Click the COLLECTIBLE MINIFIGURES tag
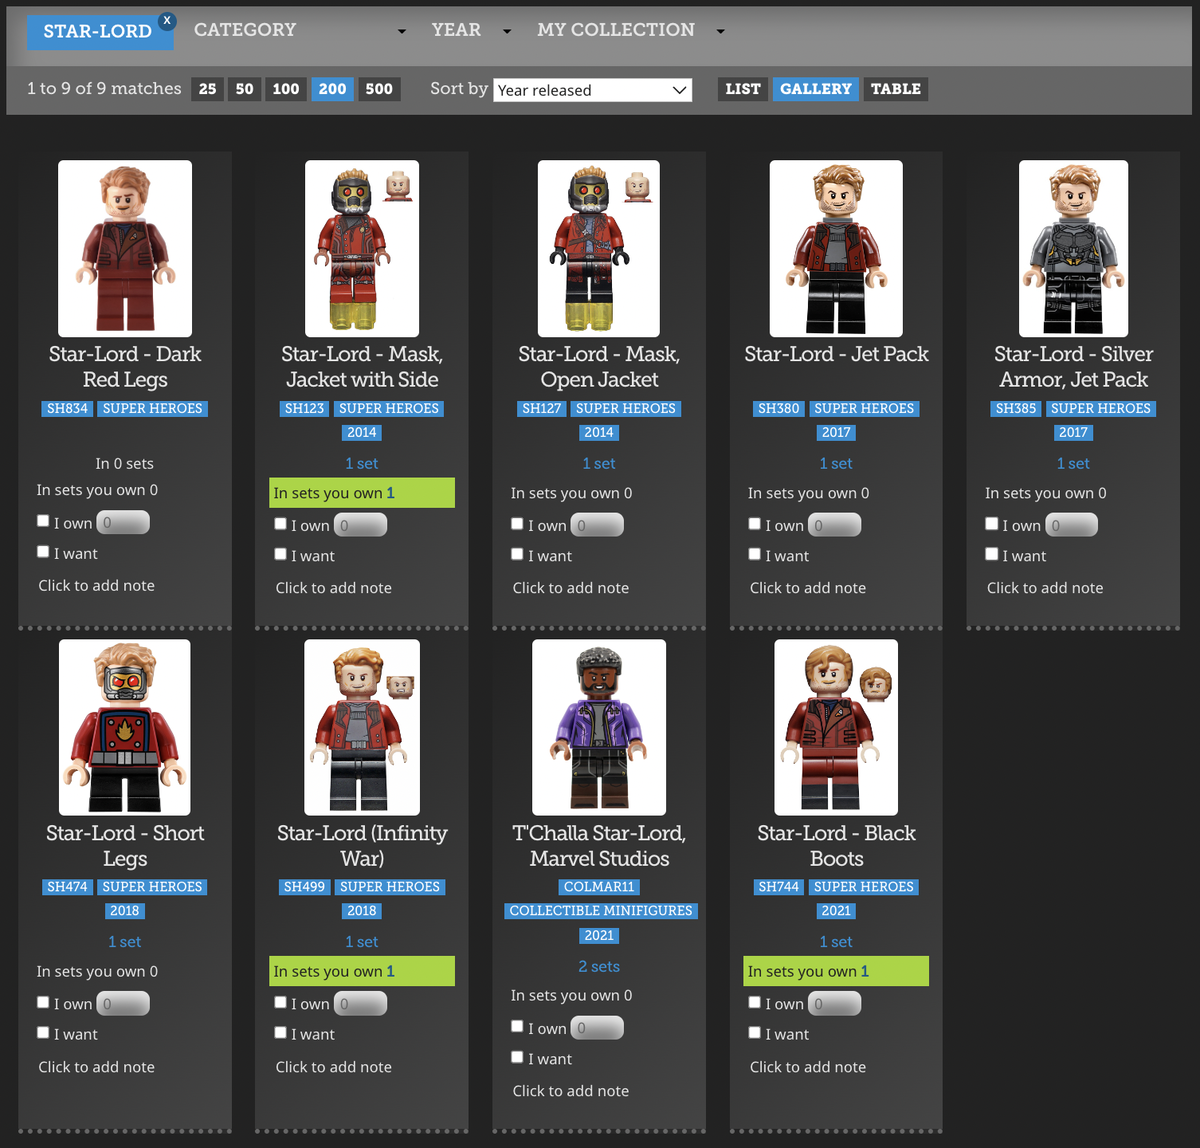The height and width of the screenshot is (1148, 1200). pos(600,911)
